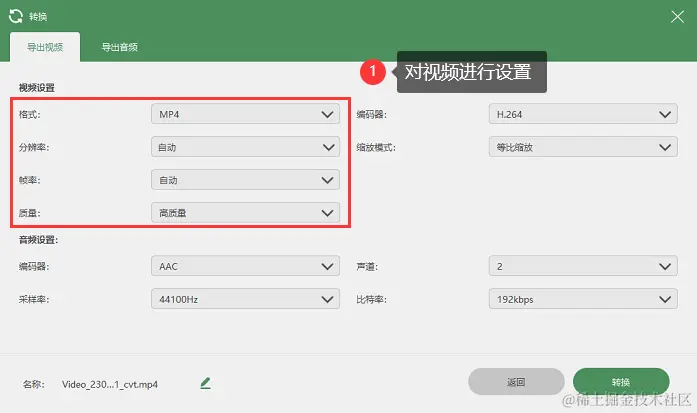Click the 名称: label
697x413 pixels.
[34, 385]
